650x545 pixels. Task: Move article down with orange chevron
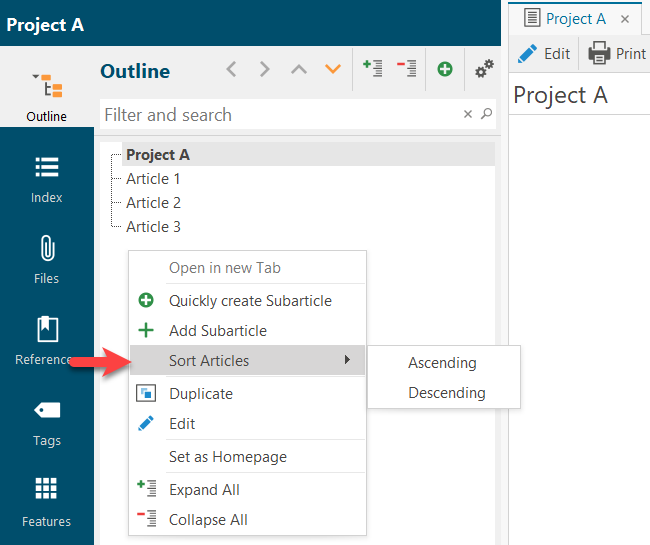click(333, 69)
